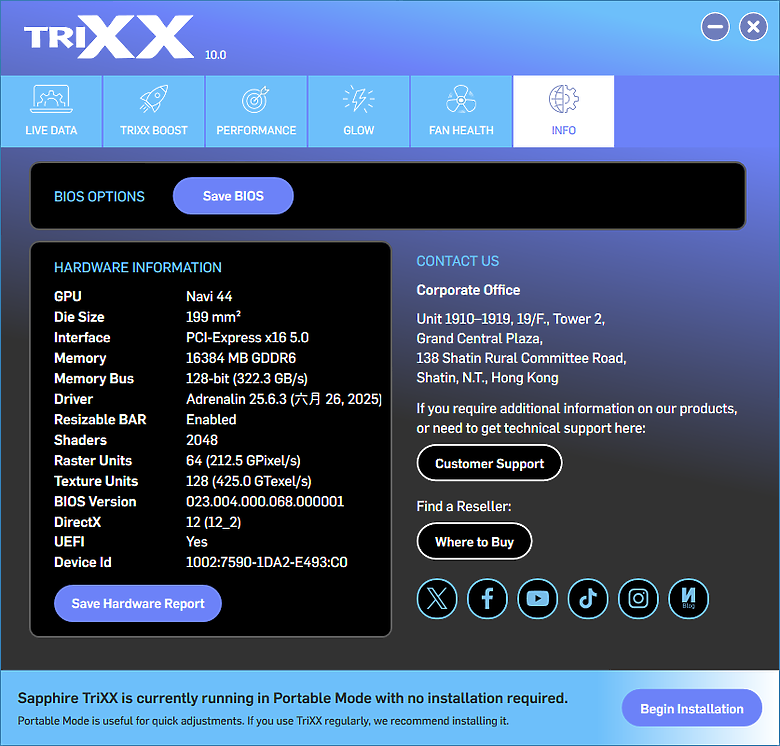Click the UEFI Yes value

pos(196,542)
